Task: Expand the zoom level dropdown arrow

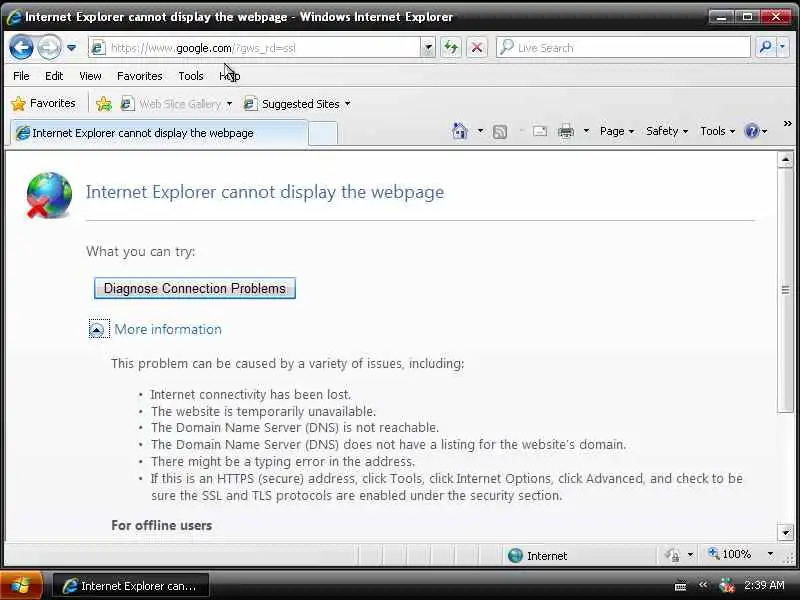Action: click(x=770, y=554)
